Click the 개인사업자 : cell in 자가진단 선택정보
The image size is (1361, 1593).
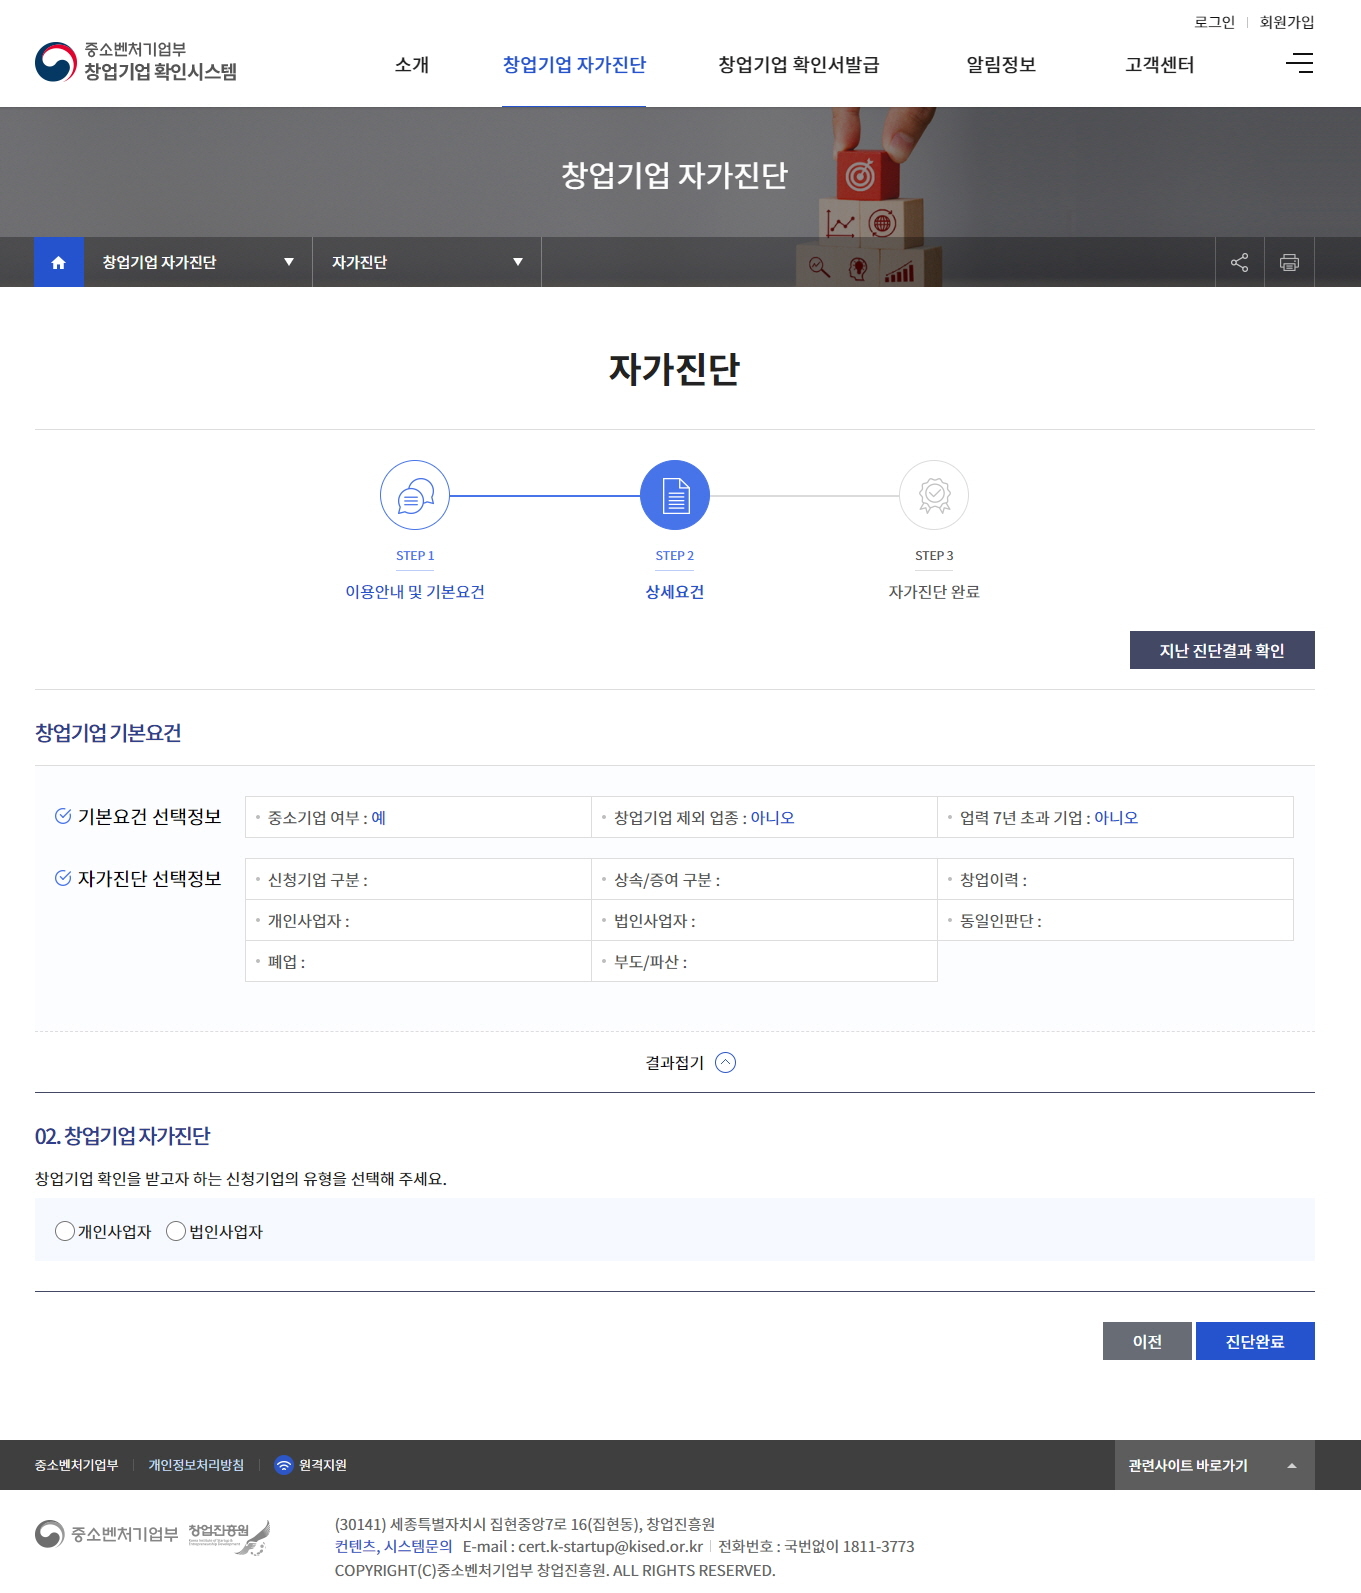[x=418, y=920]
